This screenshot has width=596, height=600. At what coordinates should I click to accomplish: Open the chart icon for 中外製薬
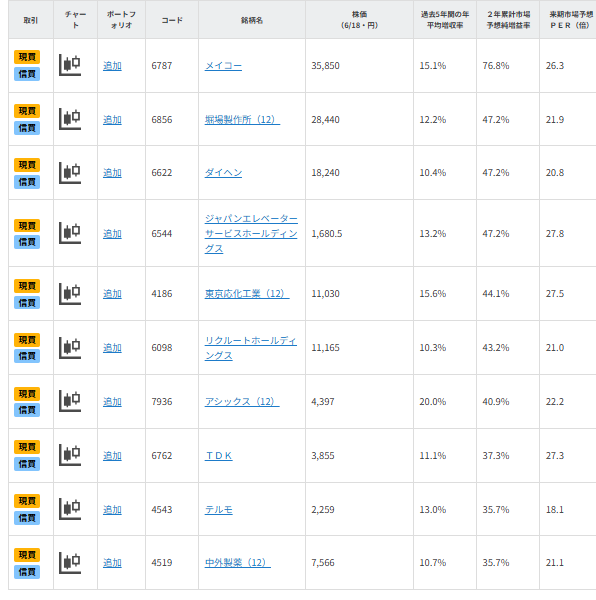(x=70, y=563)
